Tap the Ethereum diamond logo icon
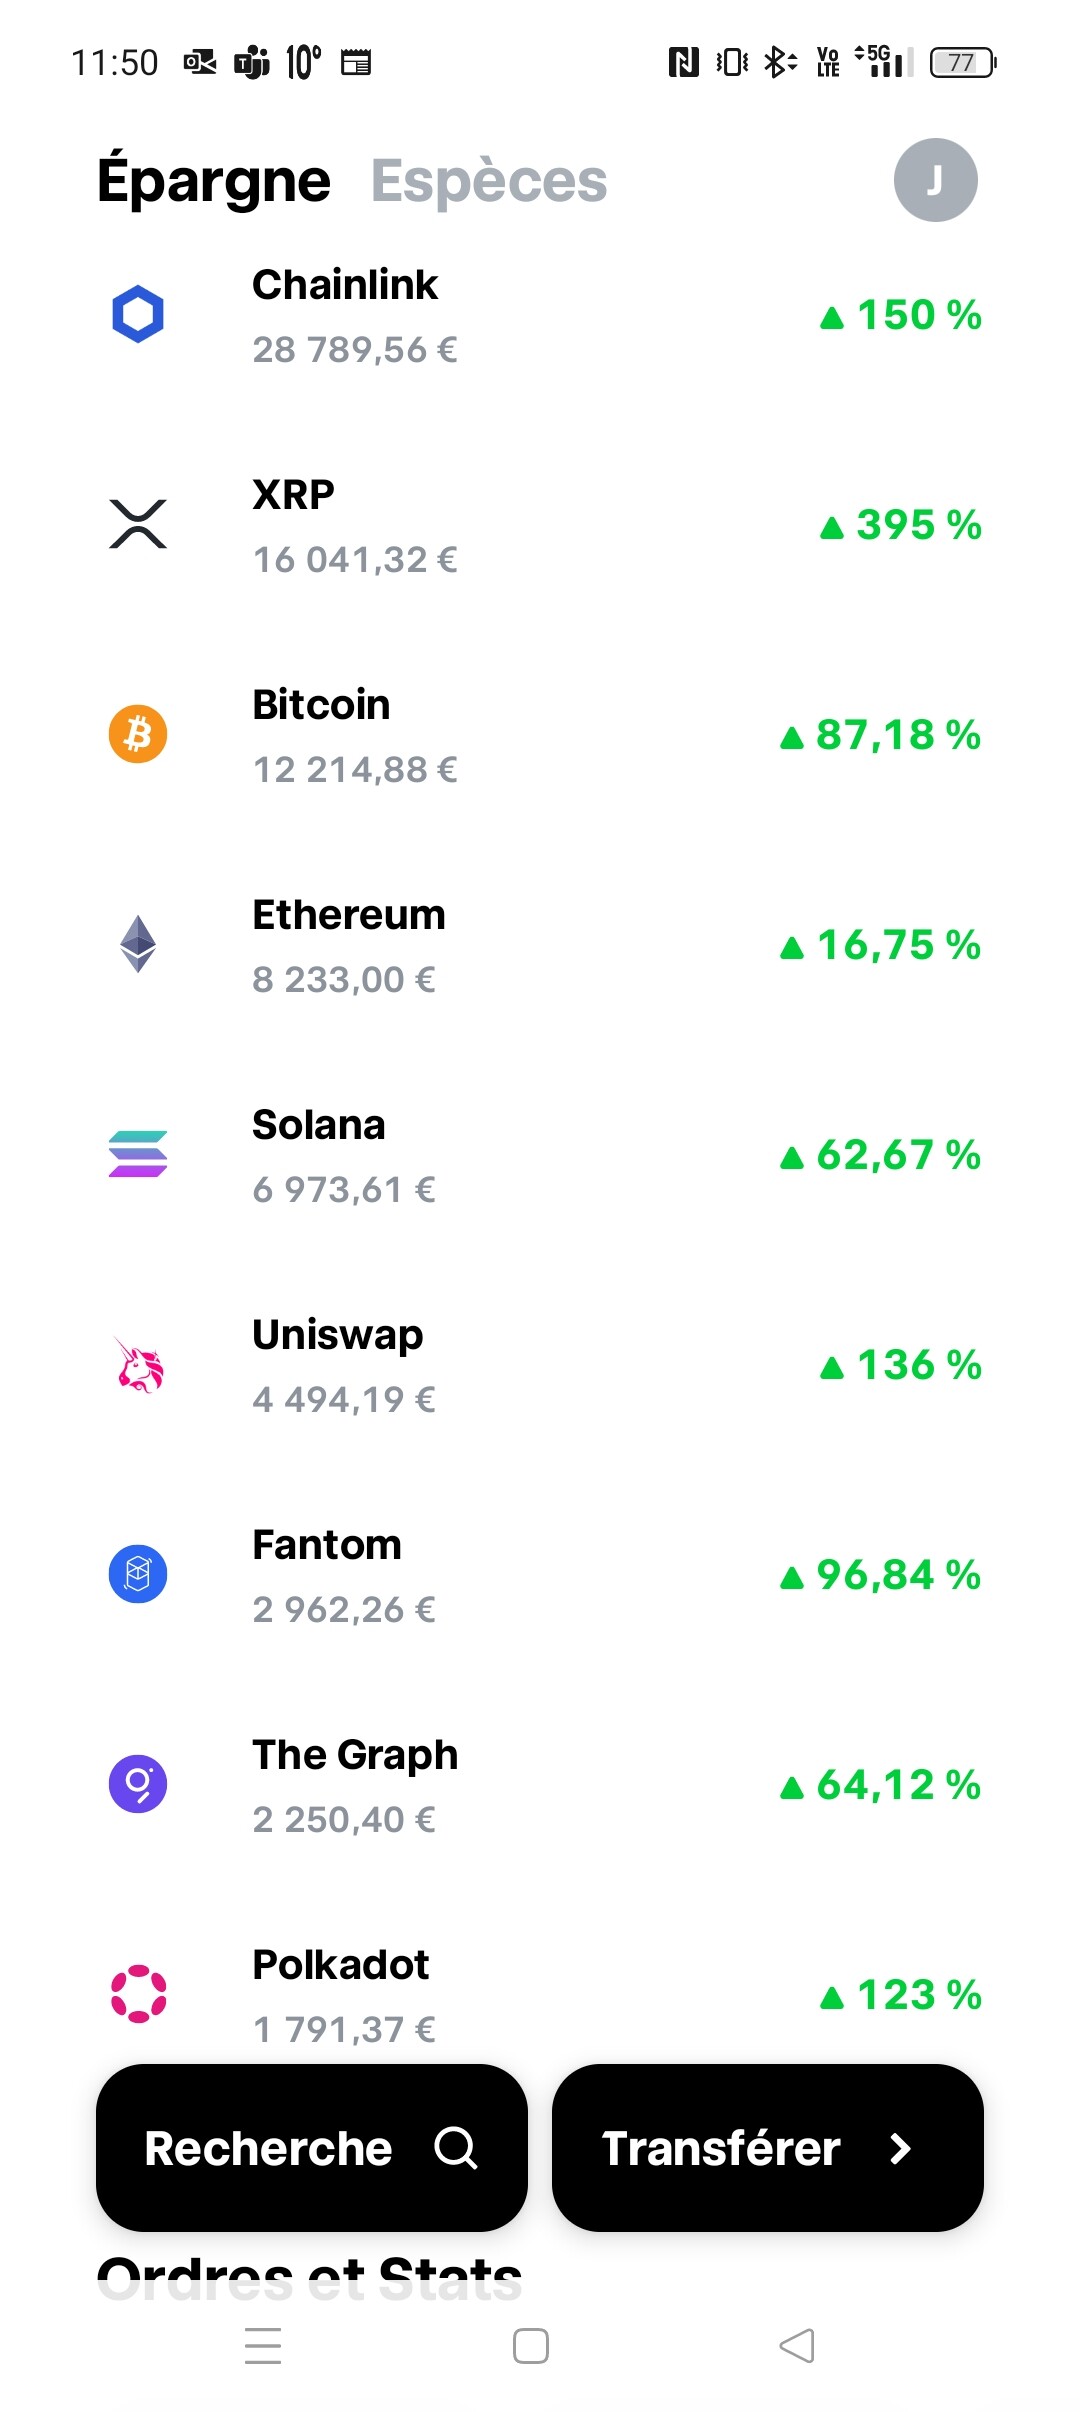The image size is (1080, 2412). pos(138,944)
